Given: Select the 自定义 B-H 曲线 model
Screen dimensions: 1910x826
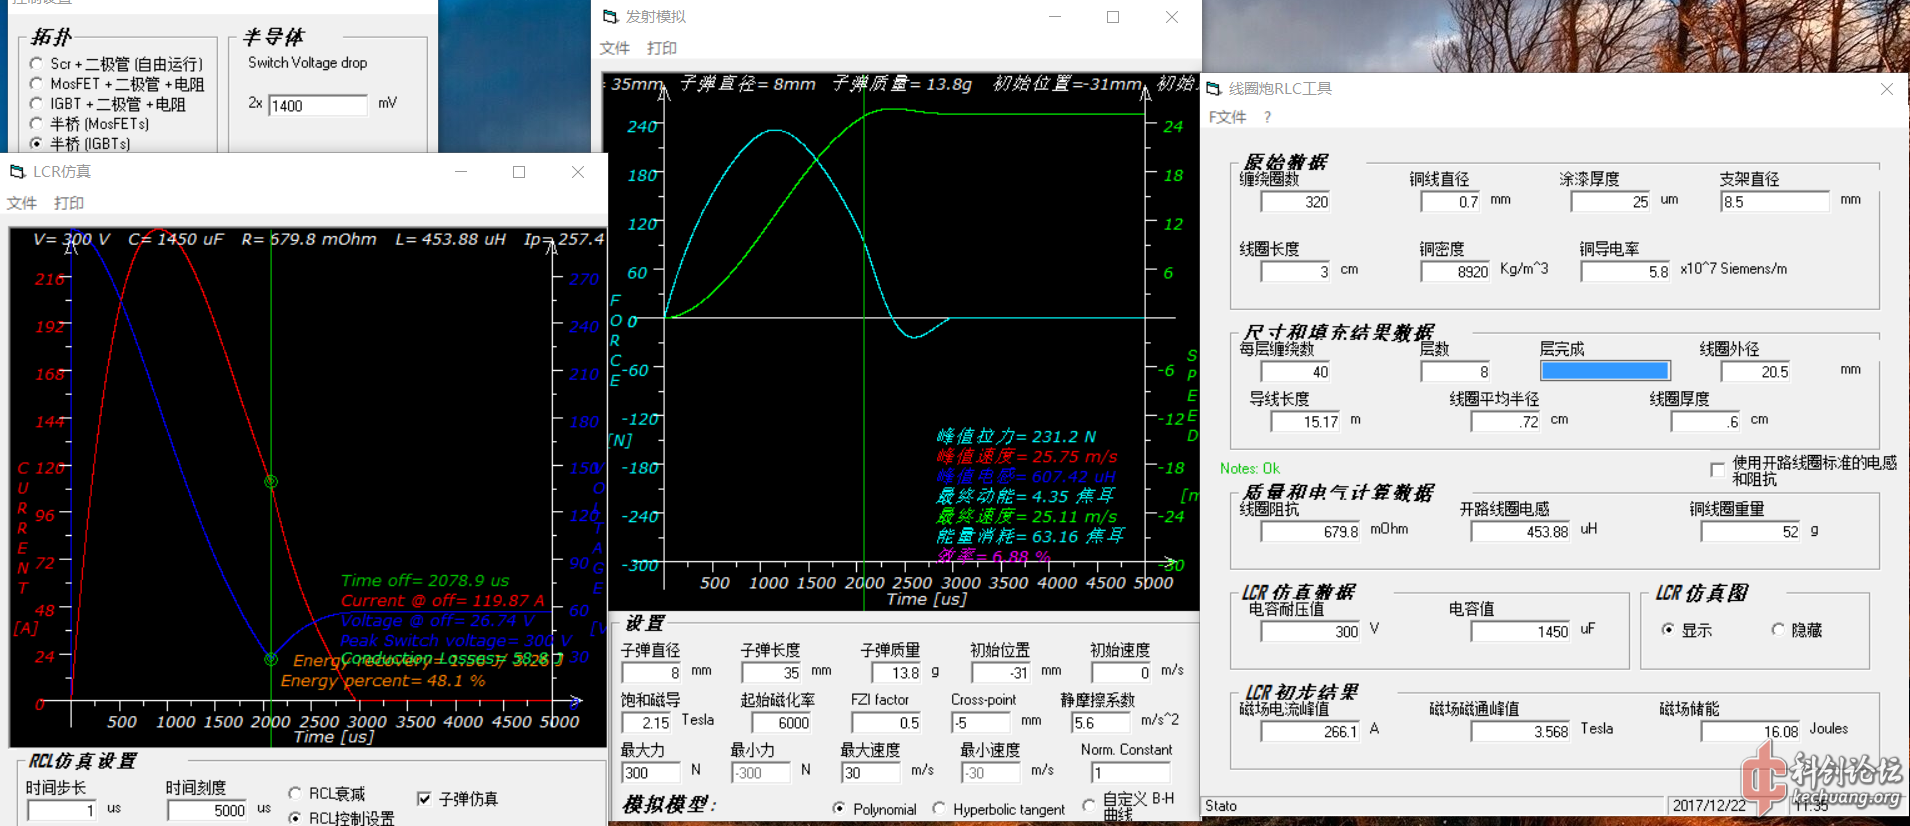Looking at the screenshot, I should click(1089, 806).
